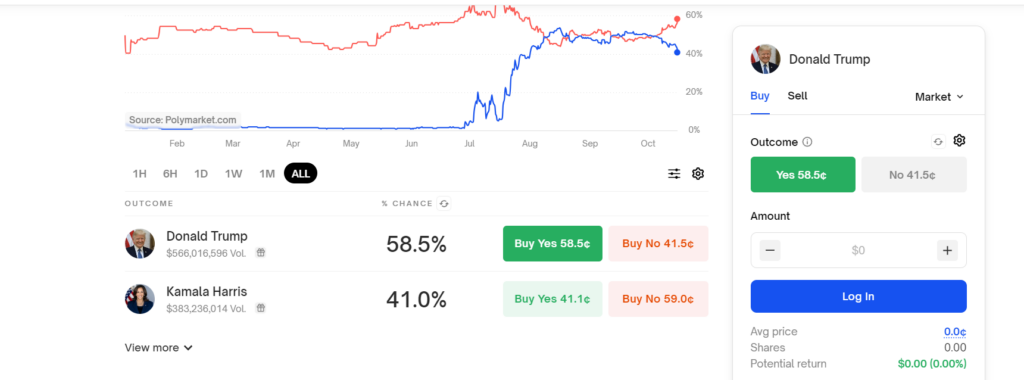Open Outcome settings gear in trade panel
The width and height of the screenshot is (1024, 380).
point(959,140)
